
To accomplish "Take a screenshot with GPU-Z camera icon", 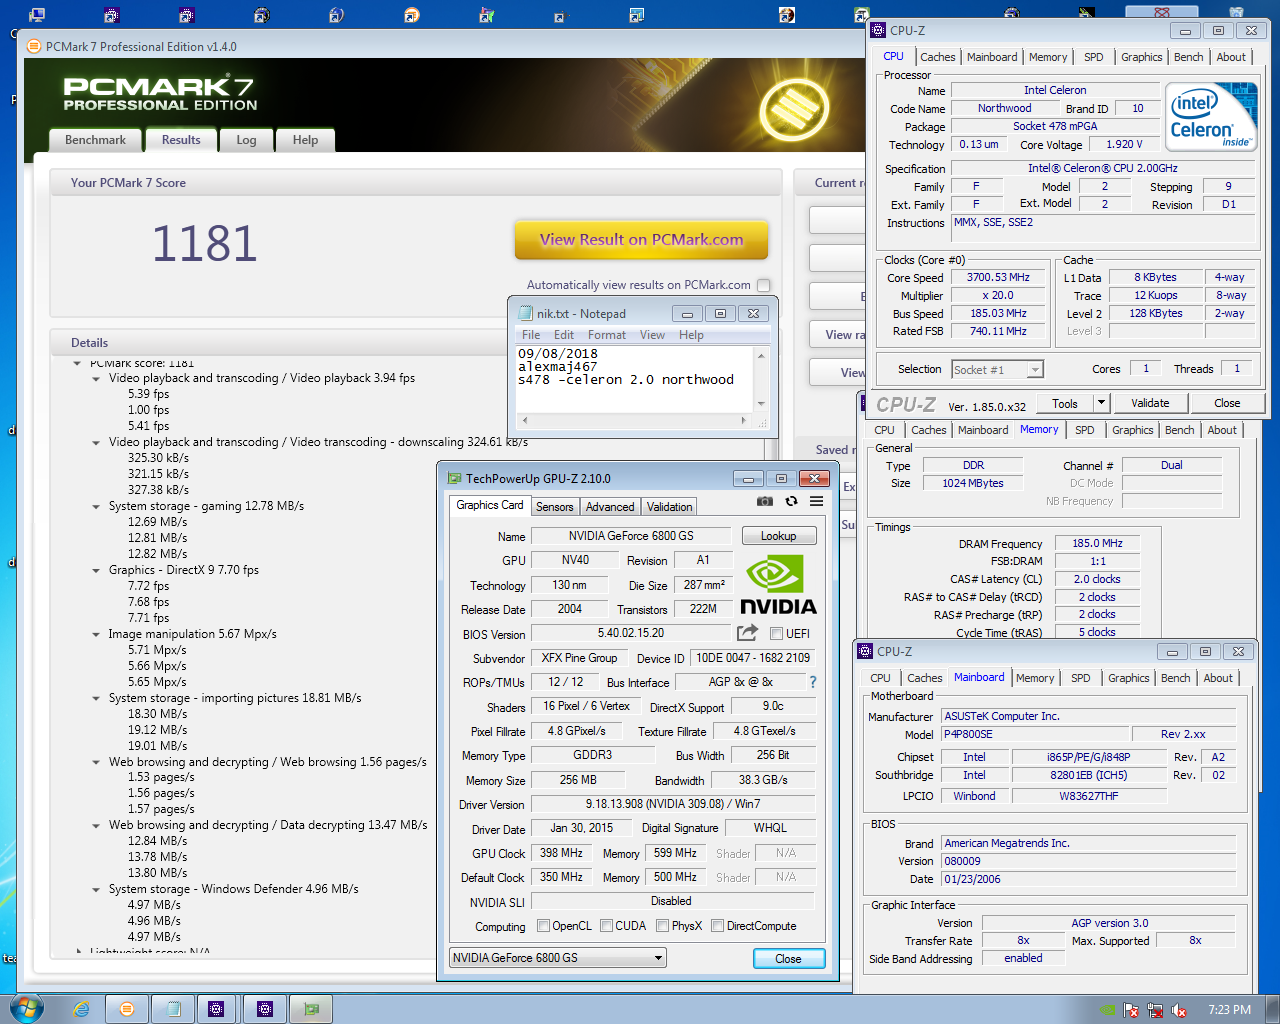I will (765, 502).
